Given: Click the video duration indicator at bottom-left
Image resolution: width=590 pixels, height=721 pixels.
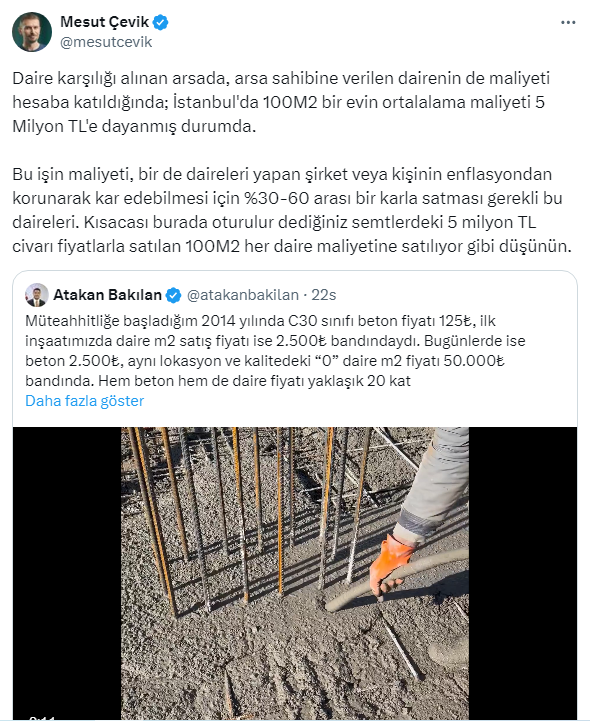Looking at the screenshot, I should coord(42,717).
